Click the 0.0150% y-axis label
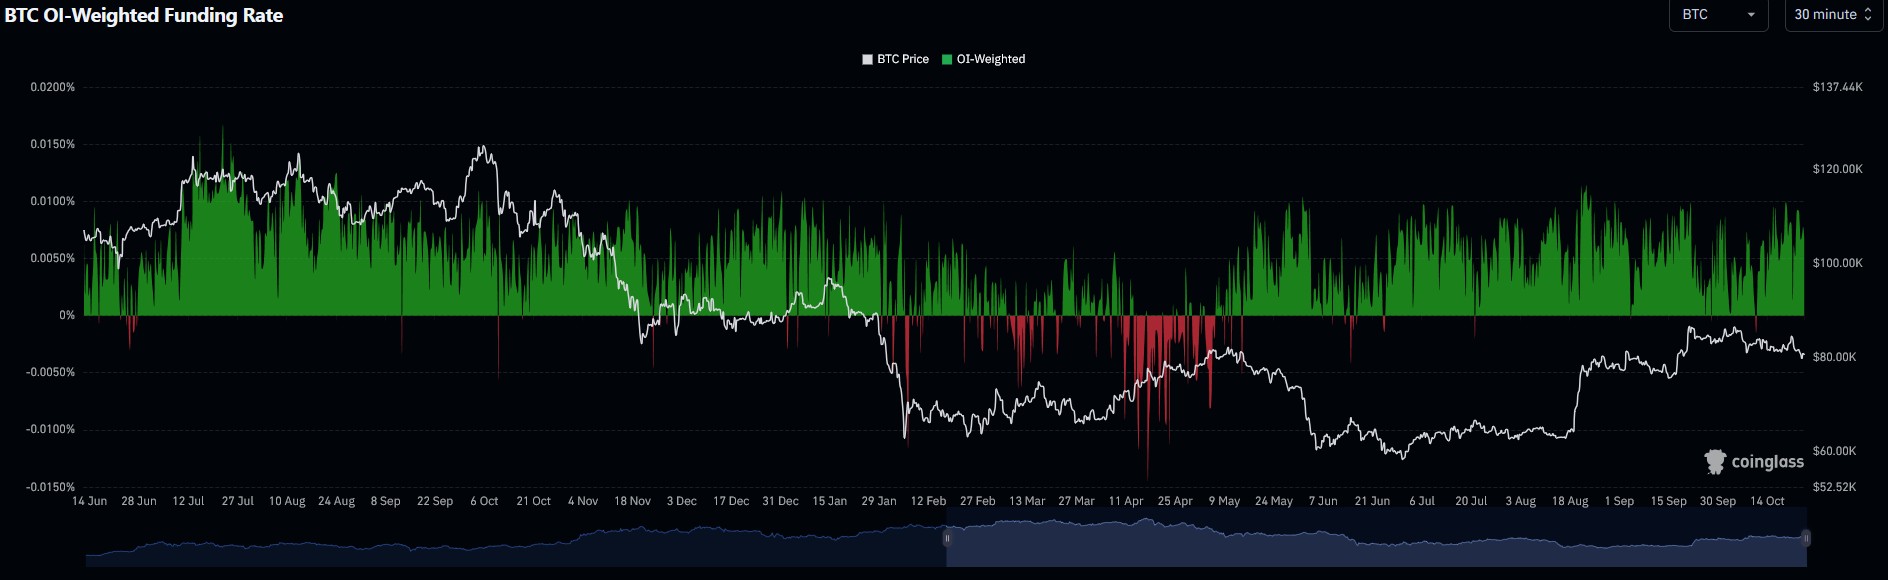The image size is (1888, 580). point(53,144)
